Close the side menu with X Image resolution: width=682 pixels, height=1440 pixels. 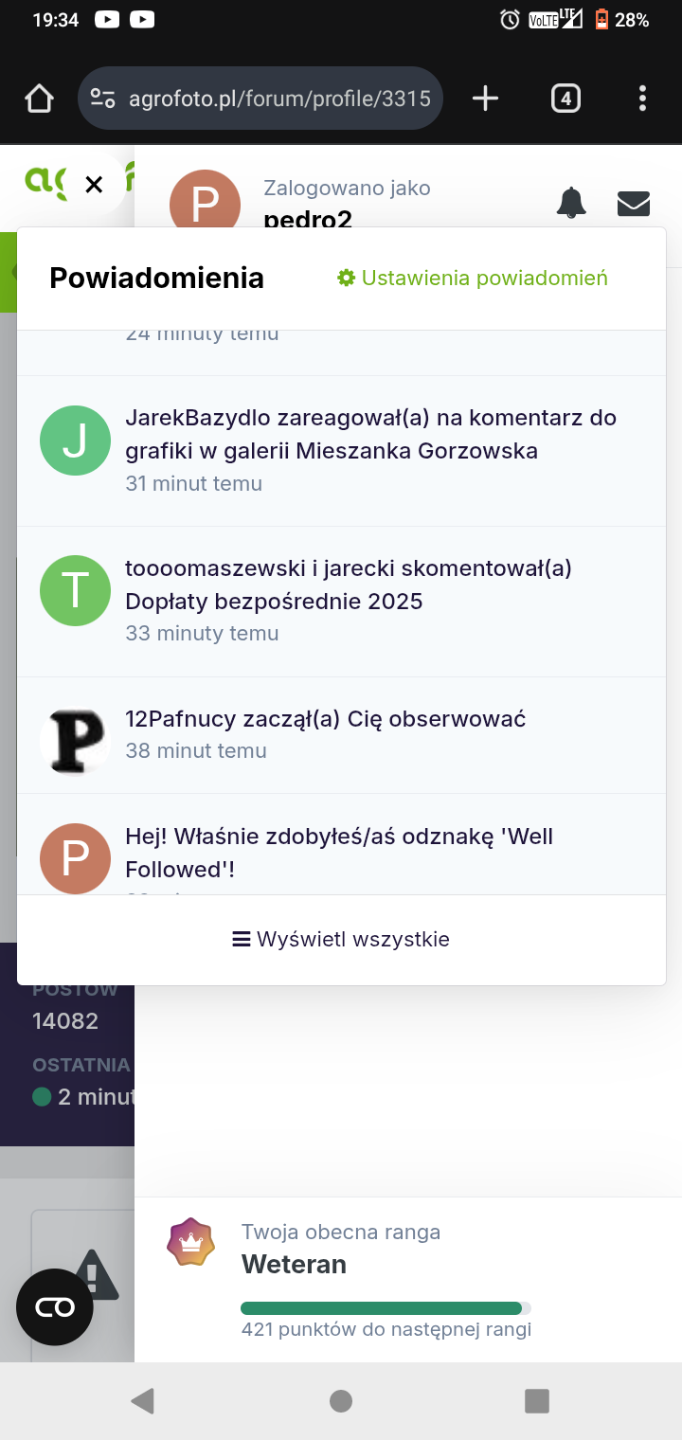94,184
